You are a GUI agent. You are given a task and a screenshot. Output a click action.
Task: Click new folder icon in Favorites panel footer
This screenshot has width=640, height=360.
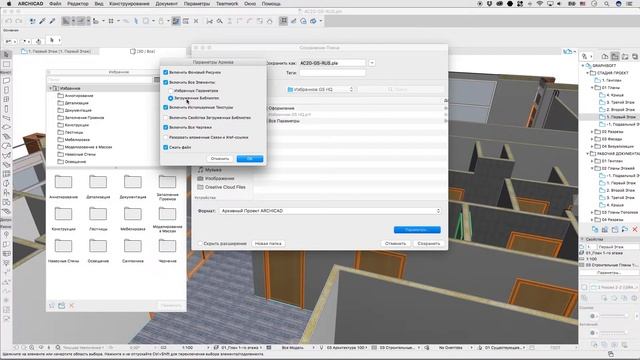[62, 305]
